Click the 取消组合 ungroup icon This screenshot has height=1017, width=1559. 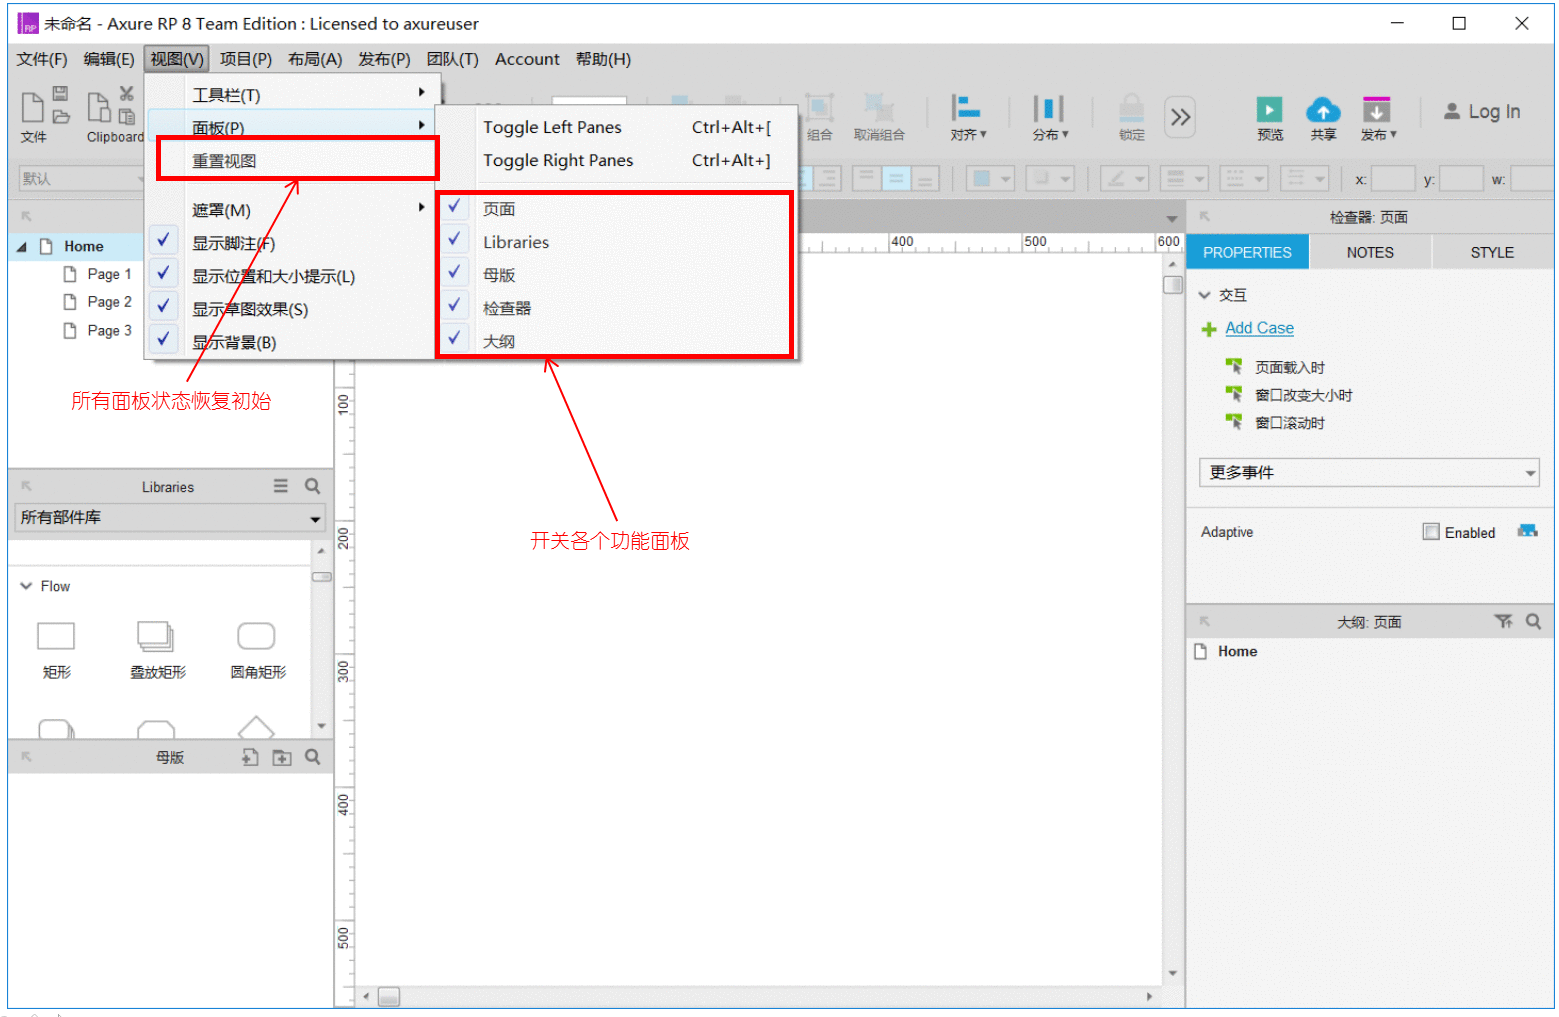(x=879, y=108)
